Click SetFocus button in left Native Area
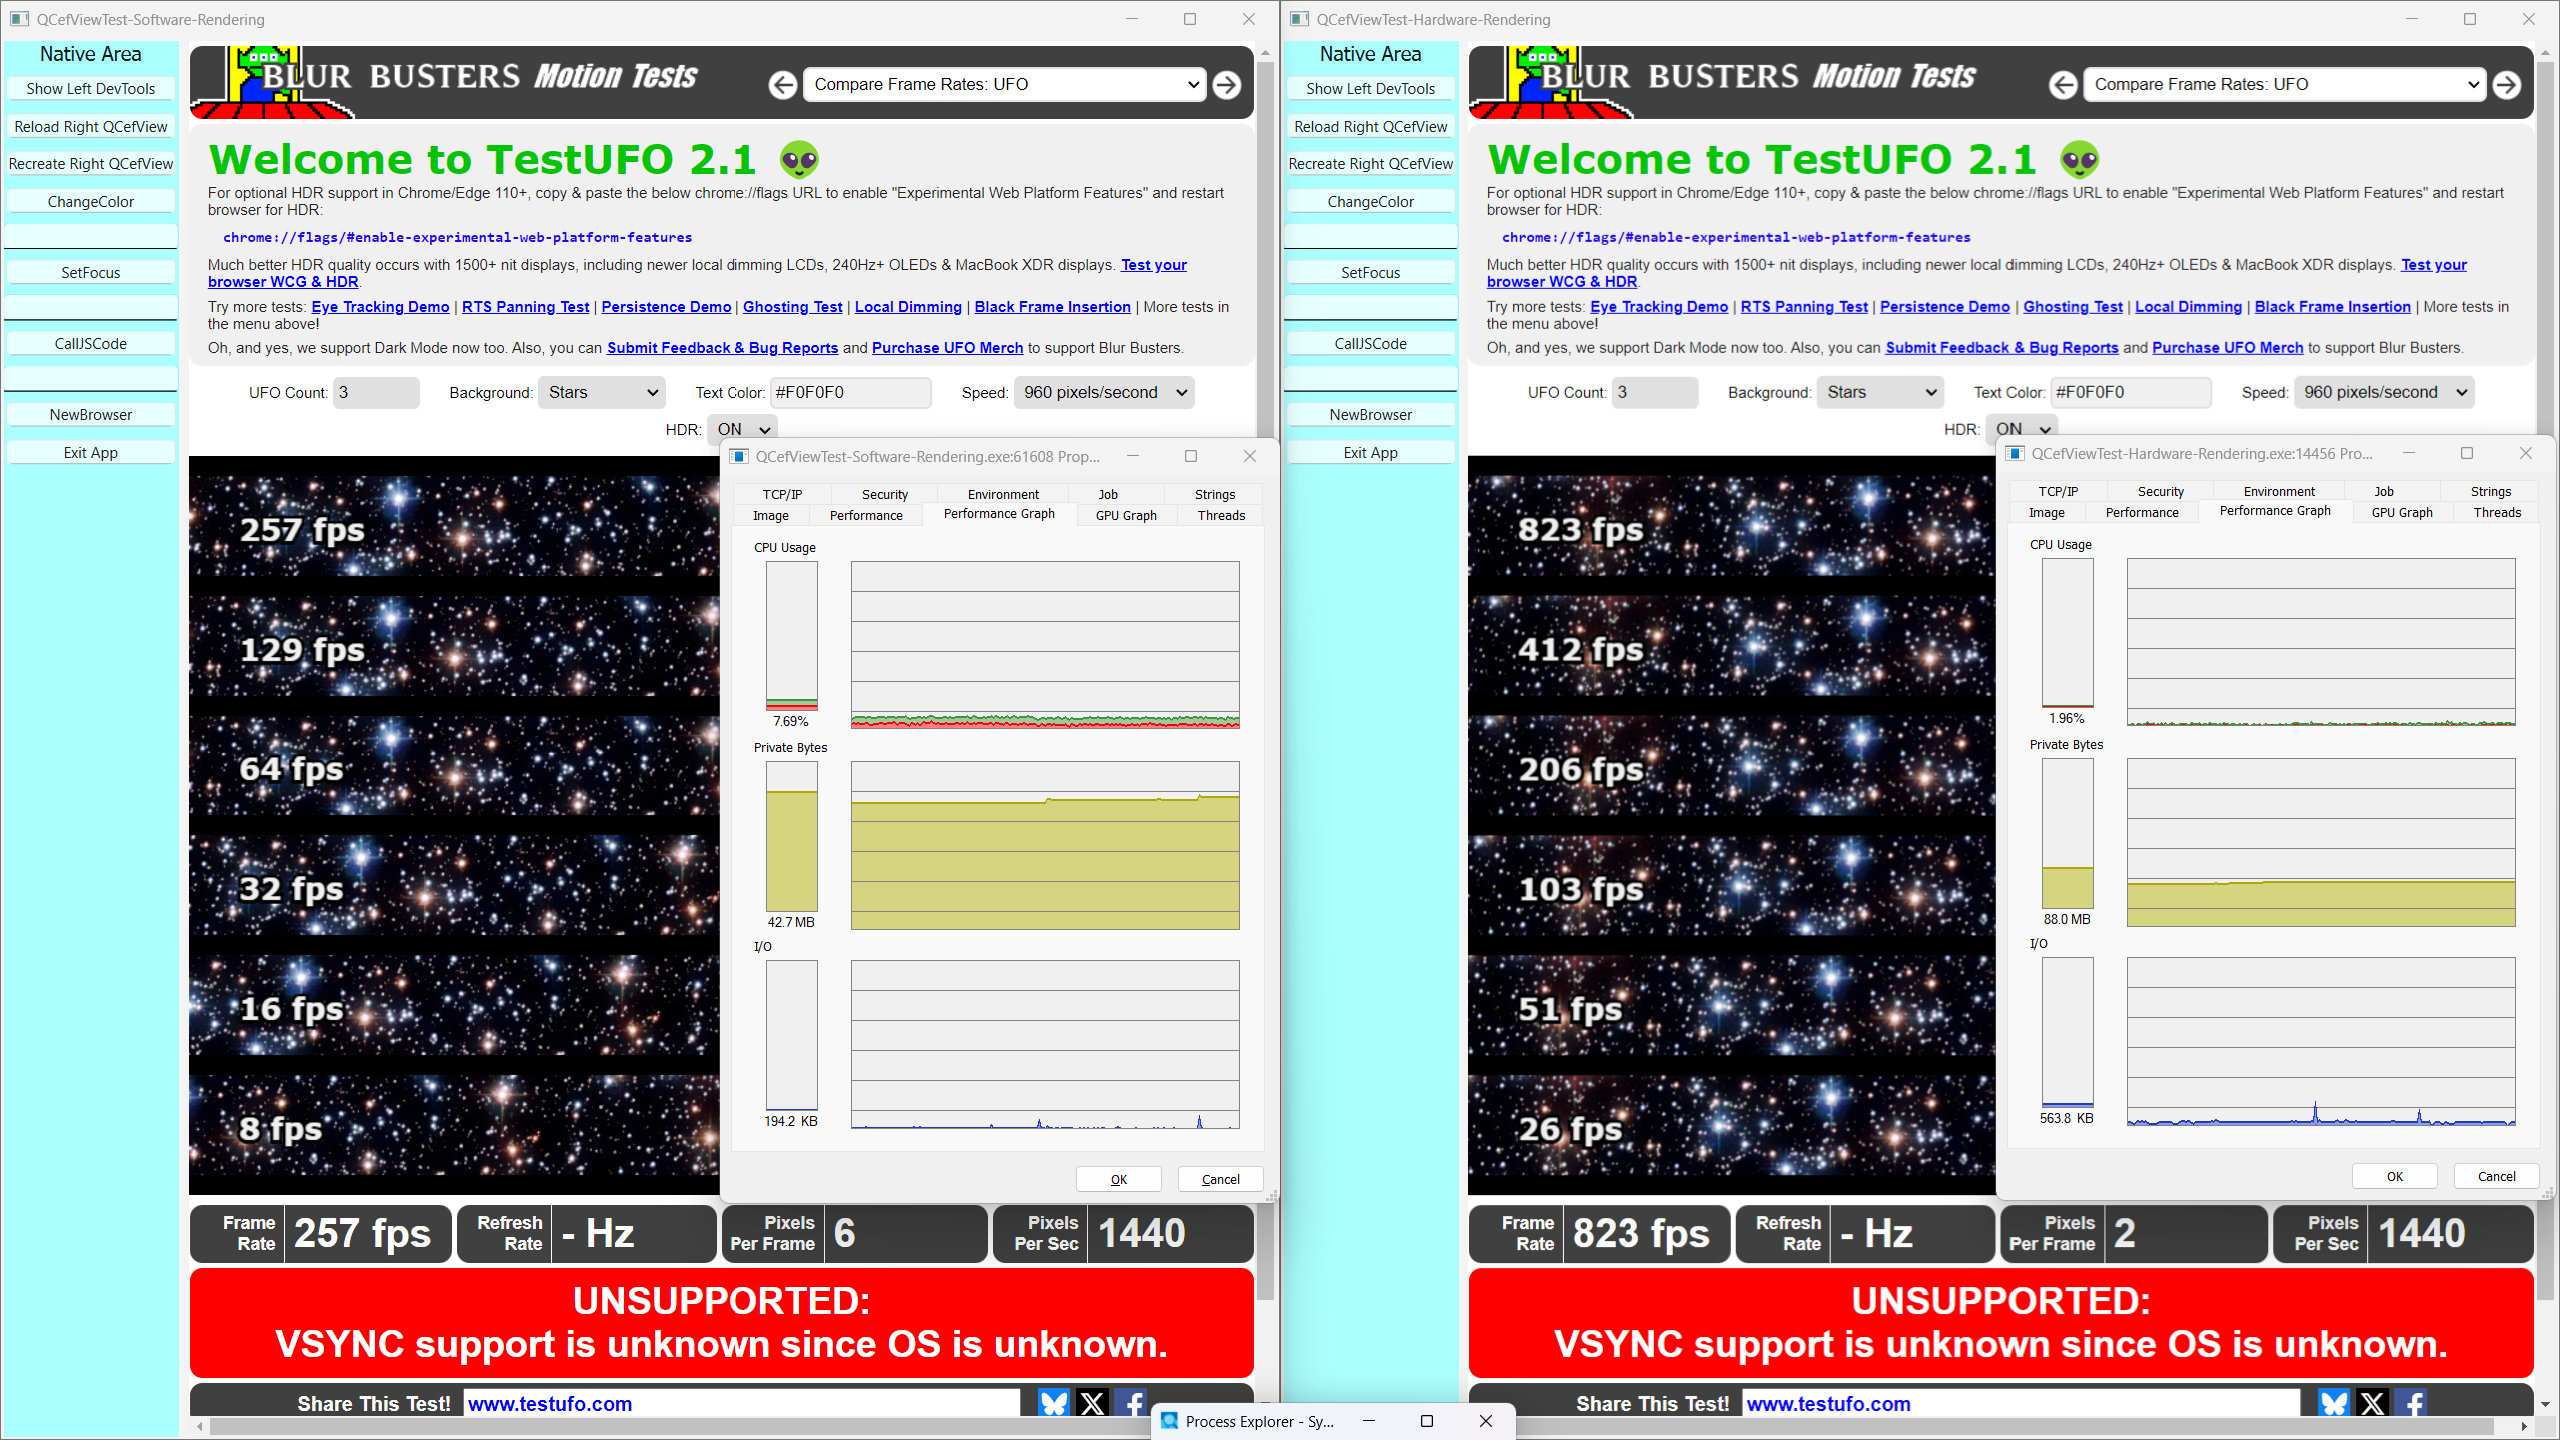Viewport: 2560px width, 1440px height. tap(90, 273)
